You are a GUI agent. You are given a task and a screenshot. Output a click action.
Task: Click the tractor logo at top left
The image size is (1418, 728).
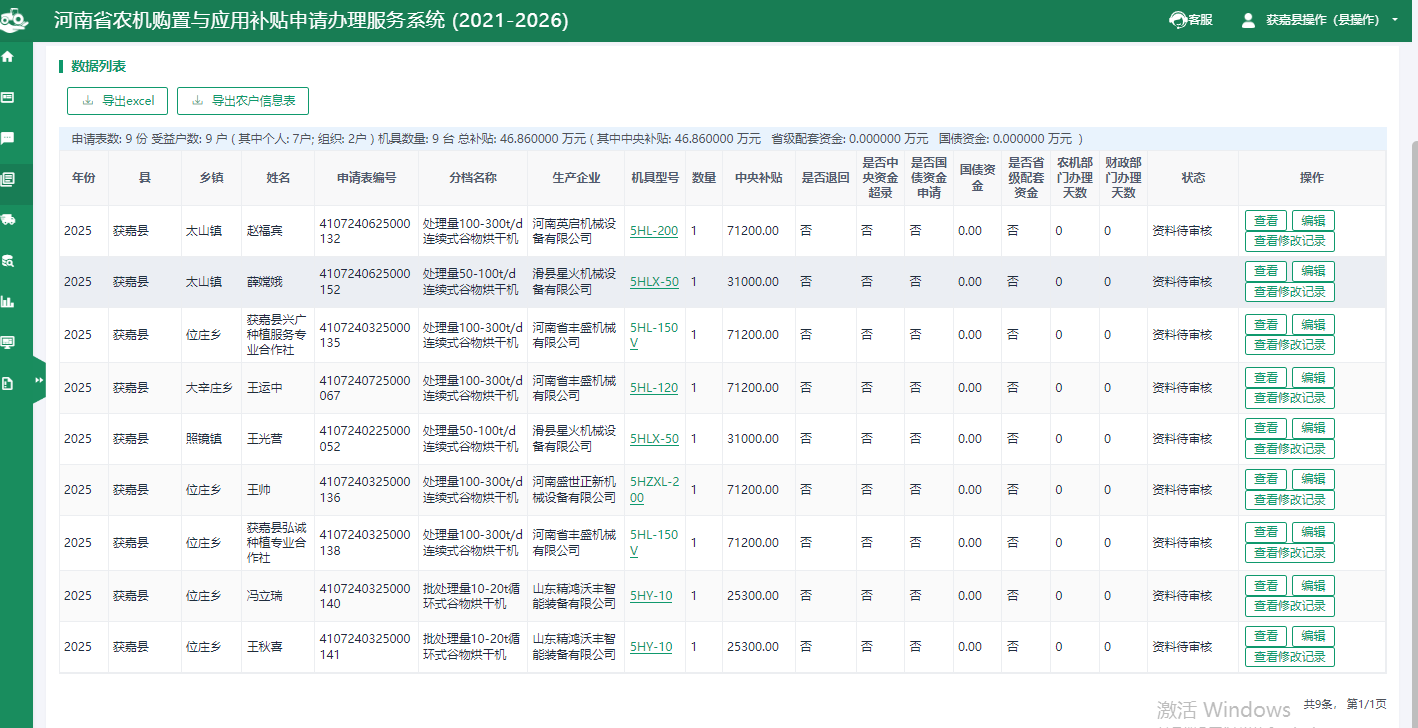tap(15, 21)
